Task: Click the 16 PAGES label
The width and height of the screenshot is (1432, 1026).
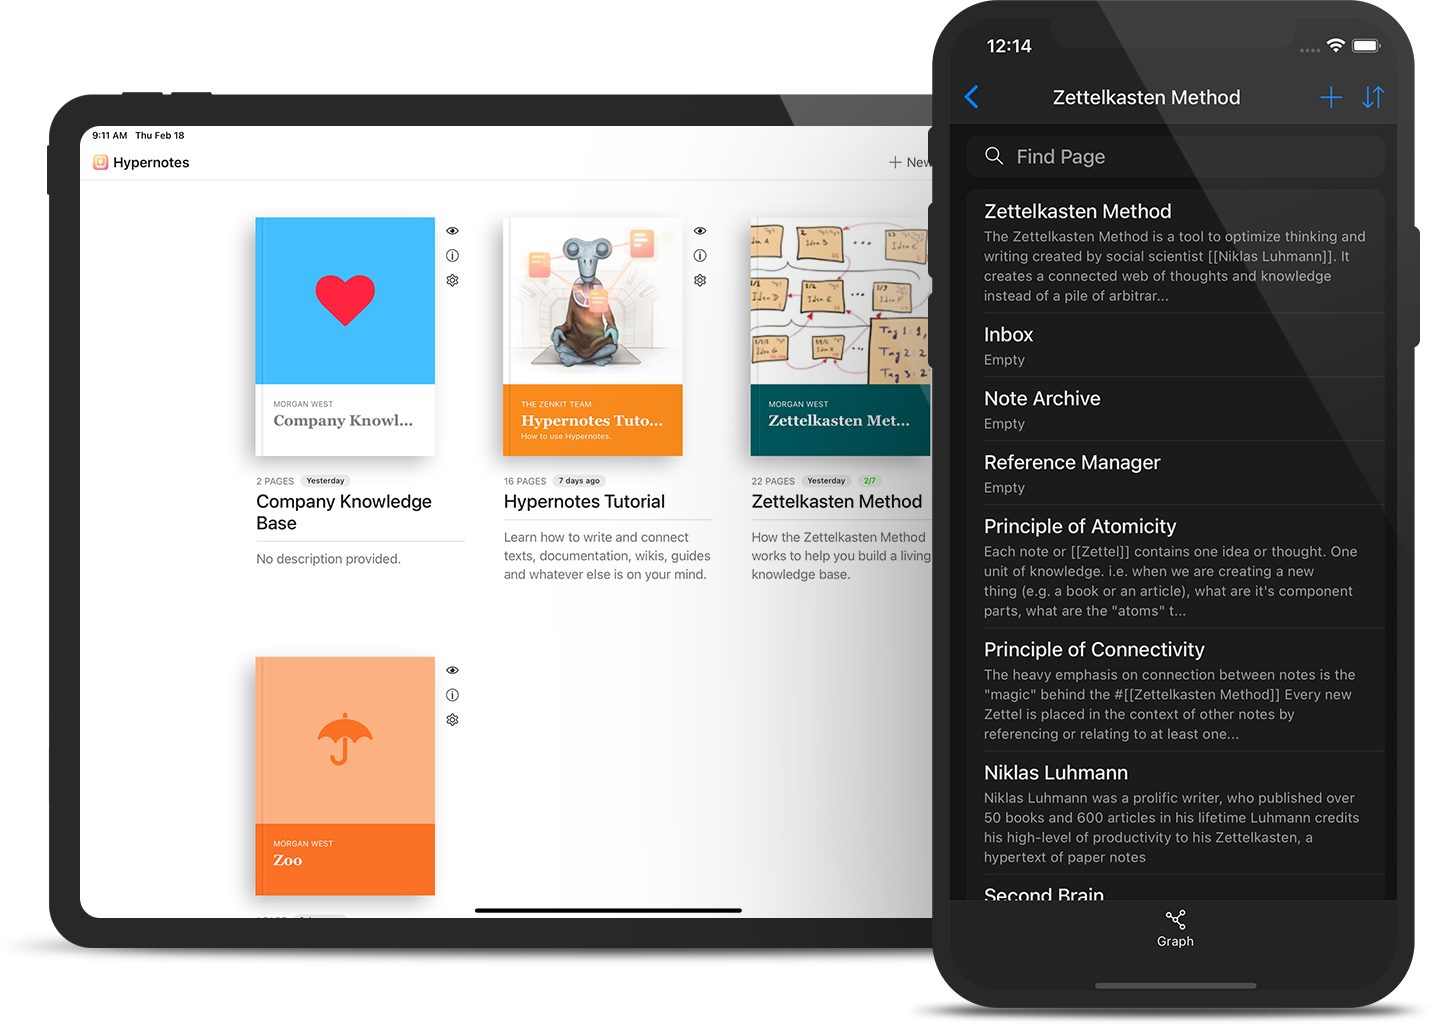Action: click(x=525, y=481)
